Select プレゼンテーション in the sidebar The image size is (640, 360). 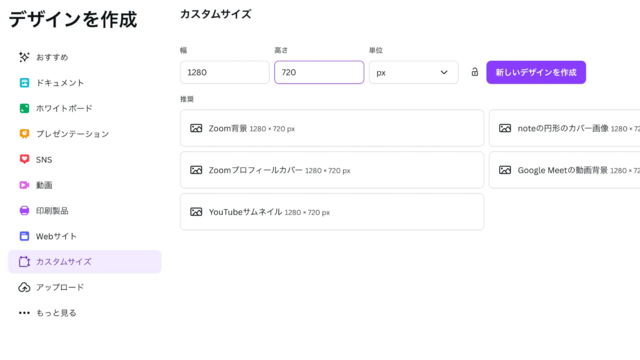click(x=84, y=134)
